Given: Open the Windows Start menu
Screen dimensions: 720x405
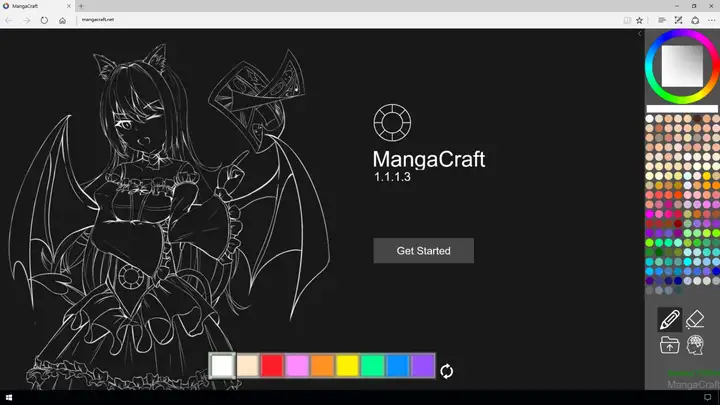Looking at the screenshot, I should pyautogui.click(x=9, y=397).
